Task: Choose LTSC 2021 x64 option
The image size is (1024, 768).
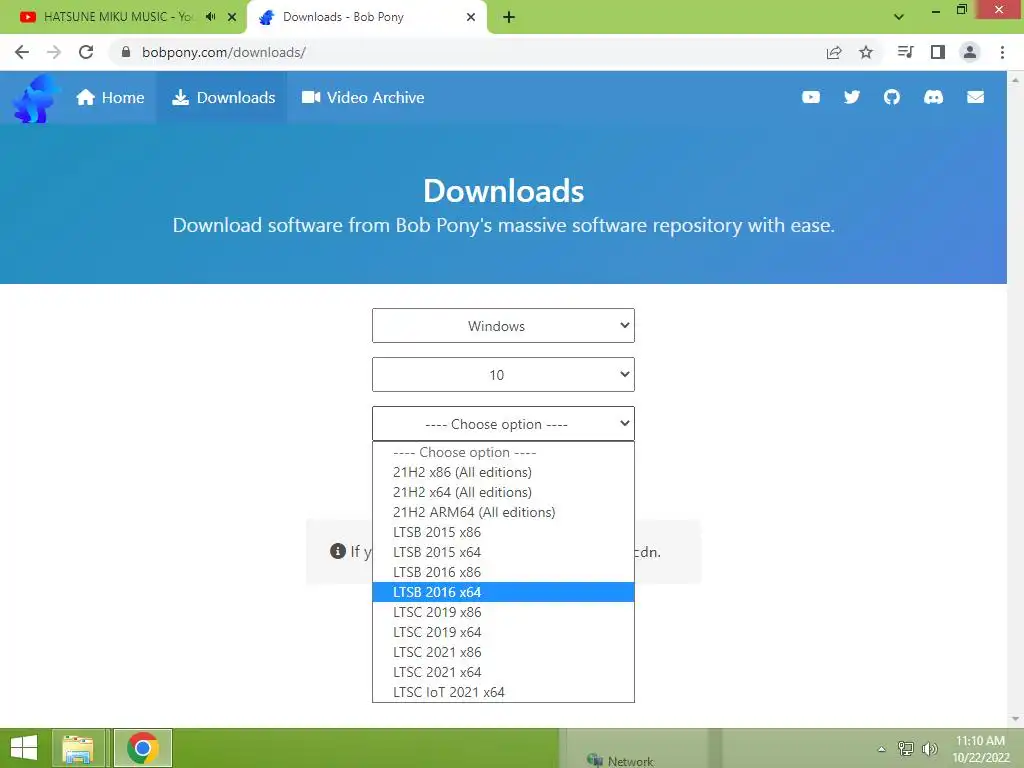Action: pos(503,672)
